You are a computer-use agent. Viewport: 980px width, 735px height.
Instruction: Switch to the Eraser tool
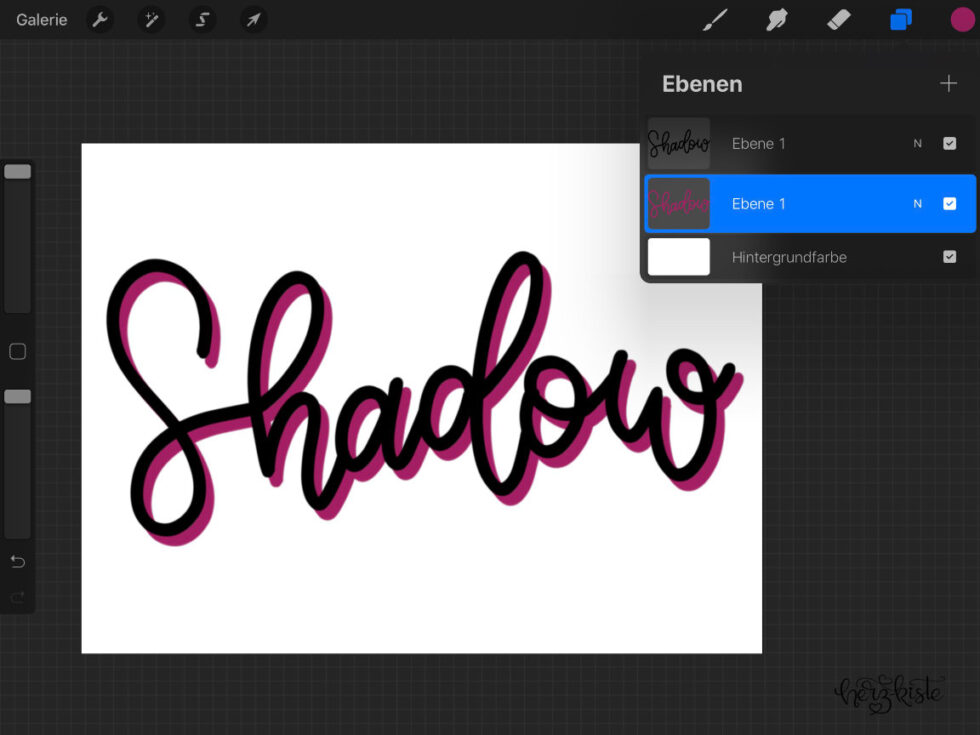pos(838,19)
